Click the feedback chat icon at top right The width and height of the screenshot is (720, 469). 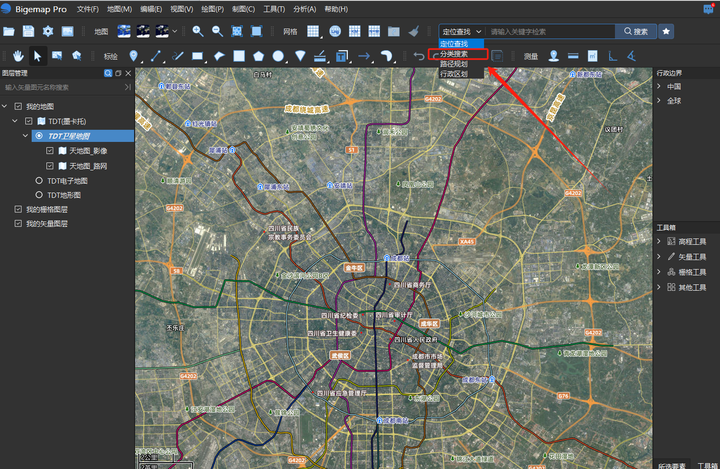coord(709,9)
